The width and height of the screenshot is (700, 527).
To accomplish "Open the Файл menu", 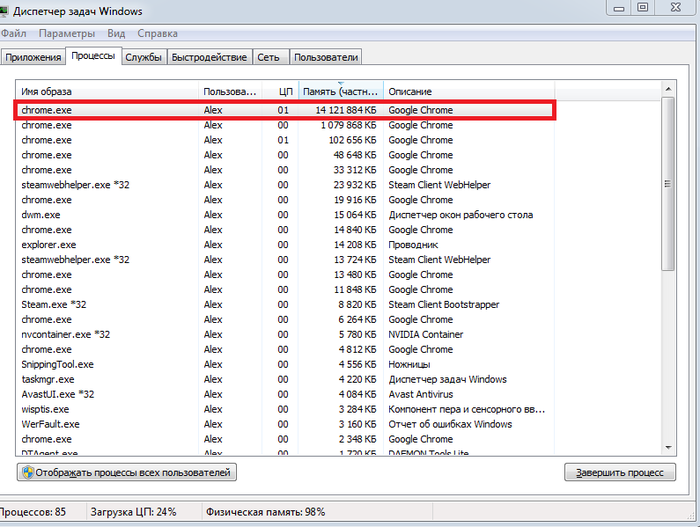I will pos(14,33).
